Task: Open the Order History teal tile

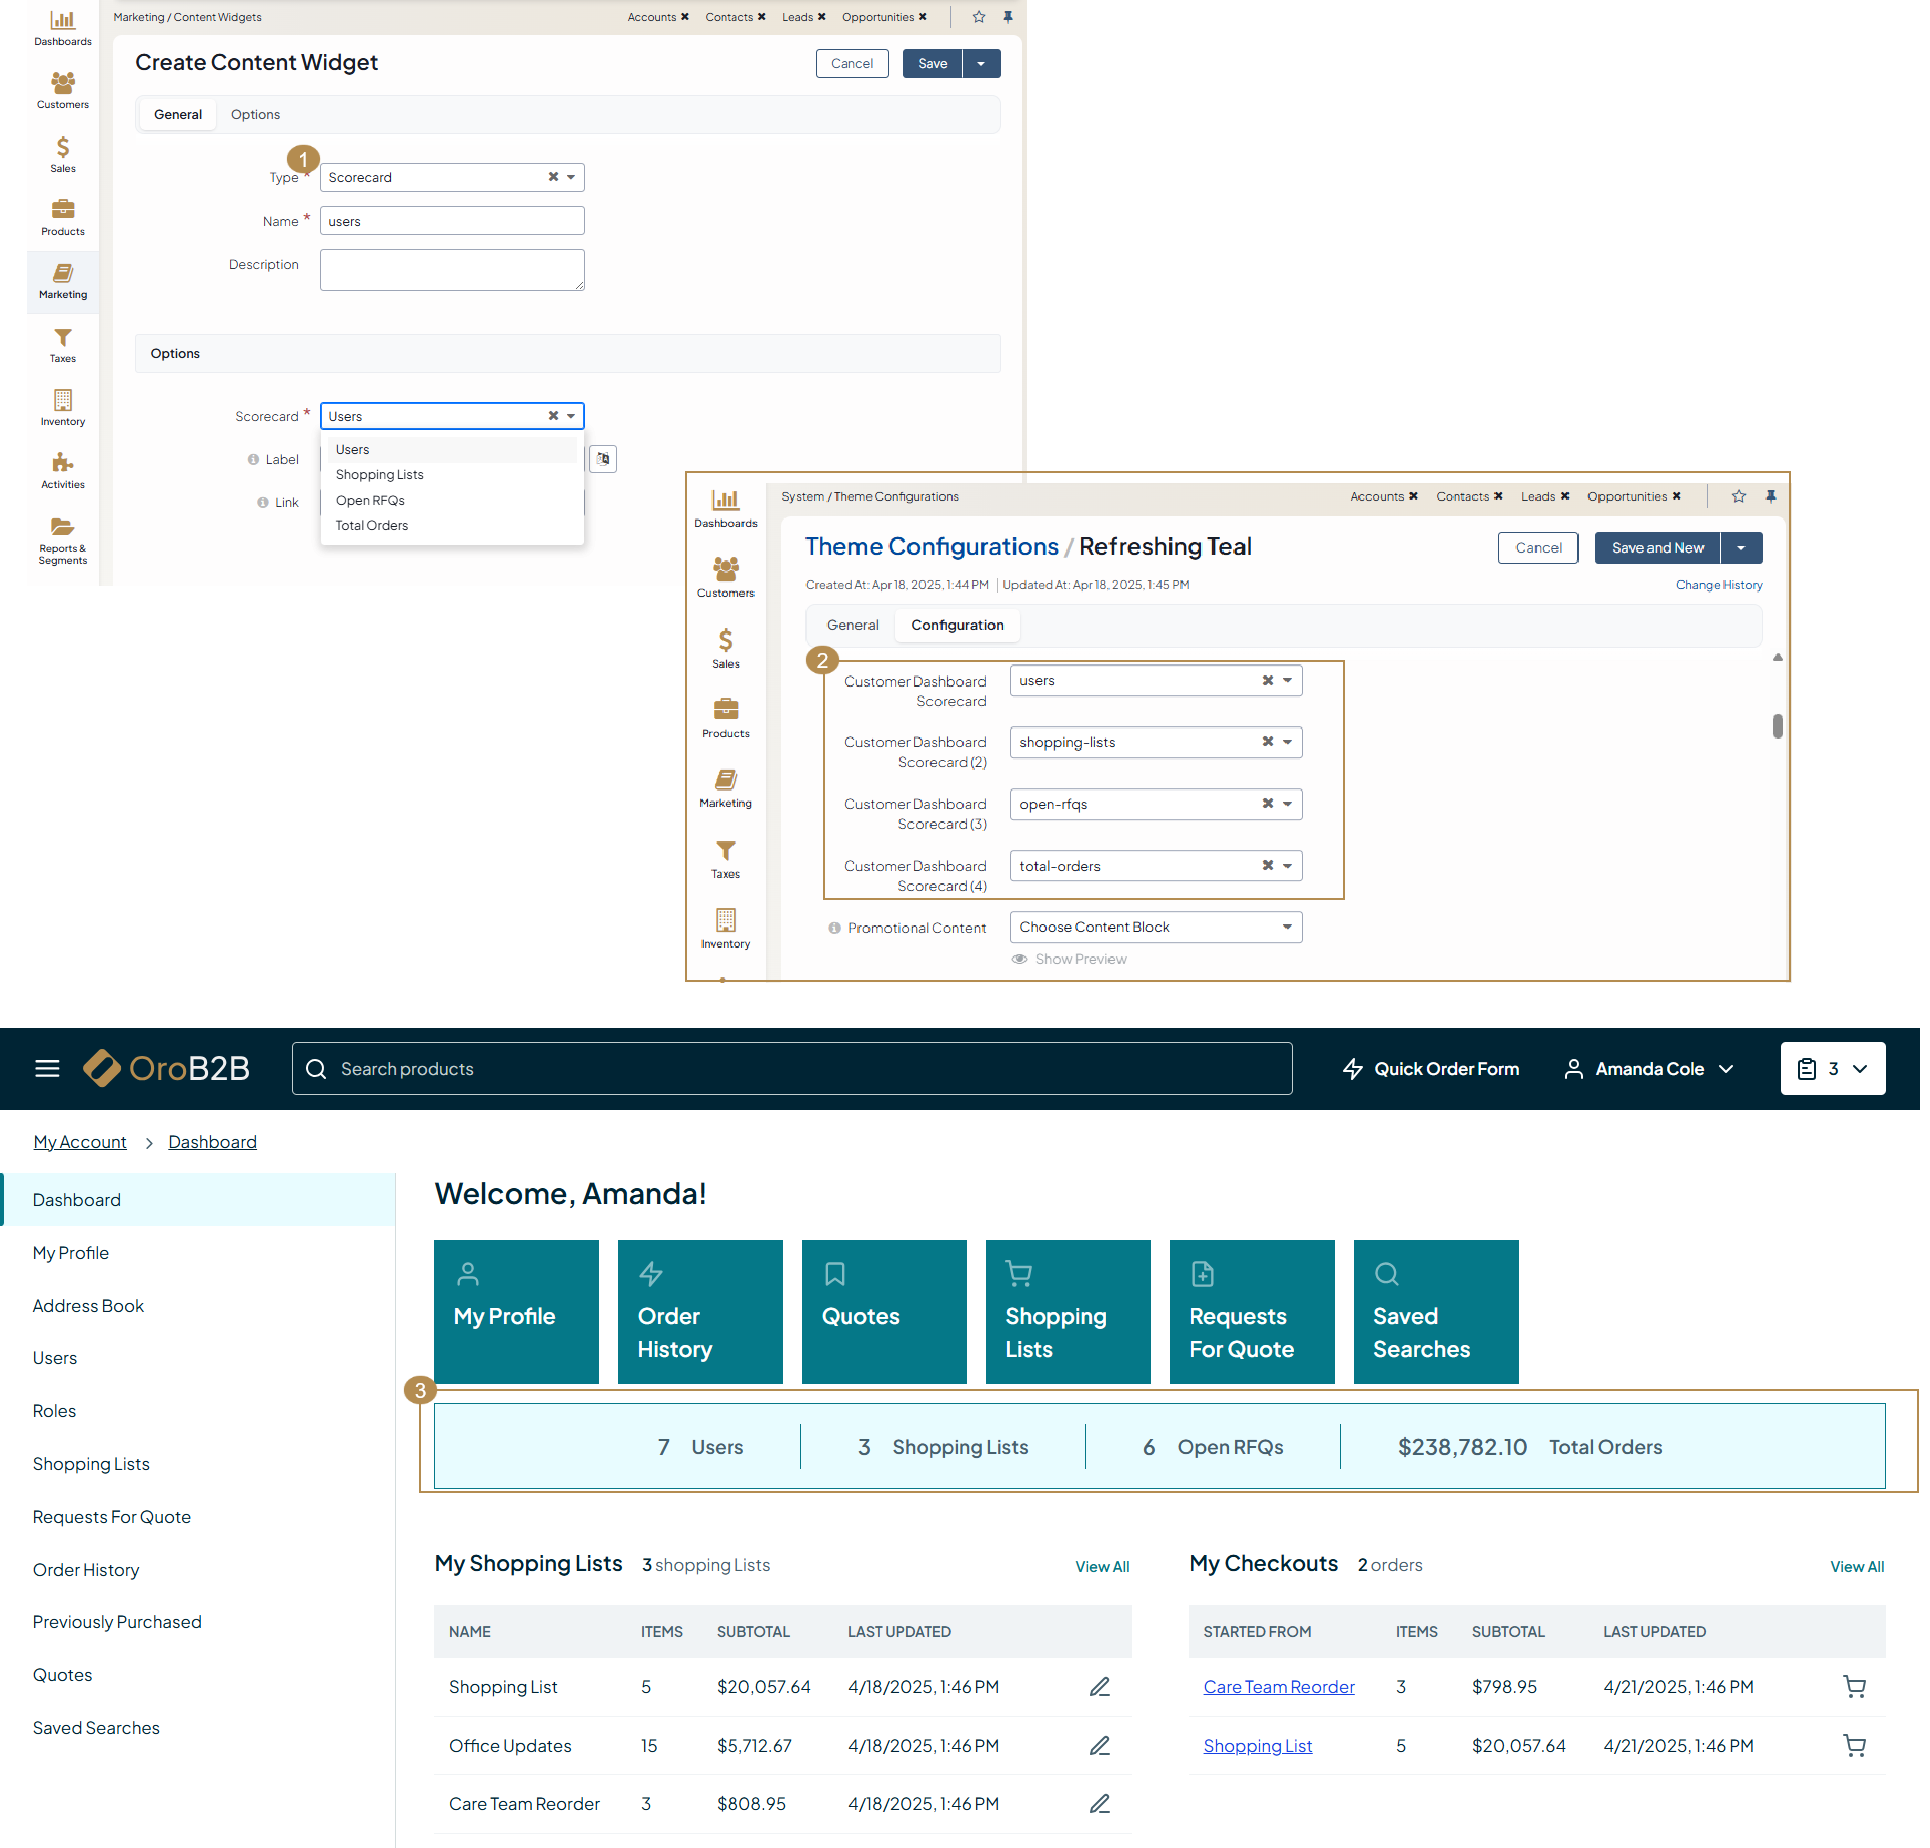Action: (x=700, y=1312)
